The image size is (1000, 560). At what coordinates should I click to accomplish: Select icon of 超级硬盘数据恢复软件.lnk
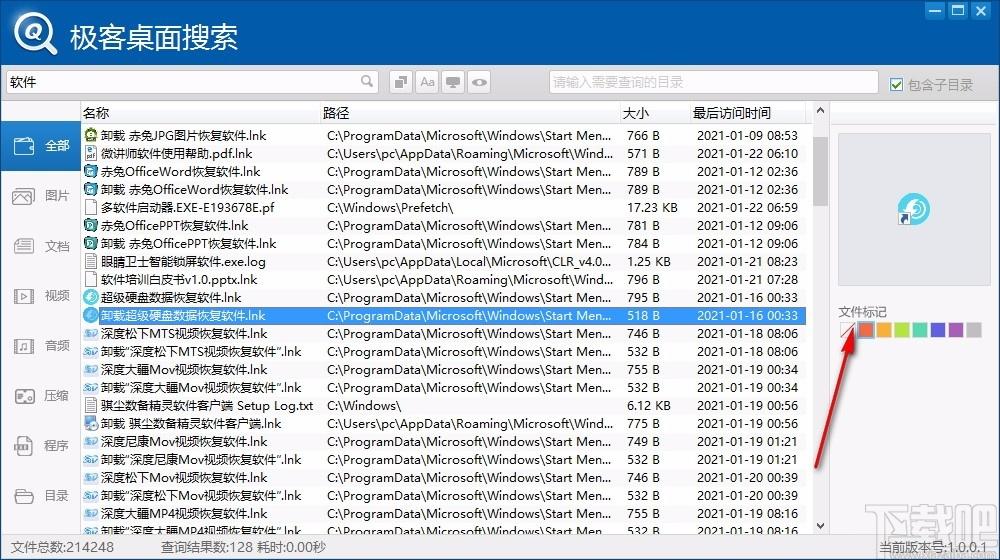pyautogui.click(x=91, y=297)
